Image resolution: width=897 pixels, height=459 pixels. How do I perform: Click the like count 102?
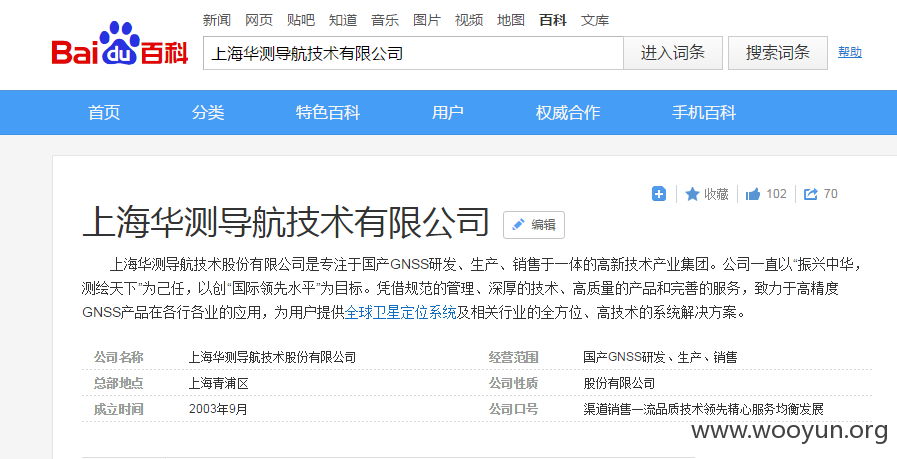click(x=776, y=194)
